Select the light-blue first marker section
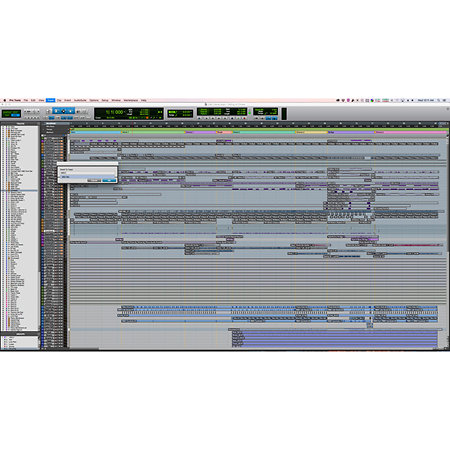 [96, 132]
